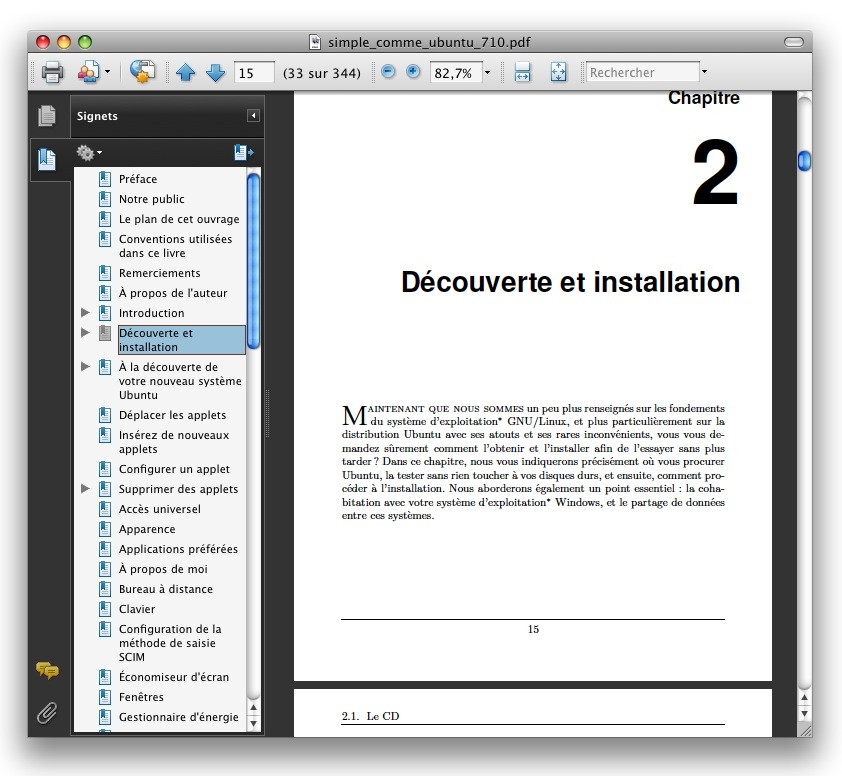Screen dimensions: 842x776
Task: Select the Clavier bookmark
Action: point(136,609)
